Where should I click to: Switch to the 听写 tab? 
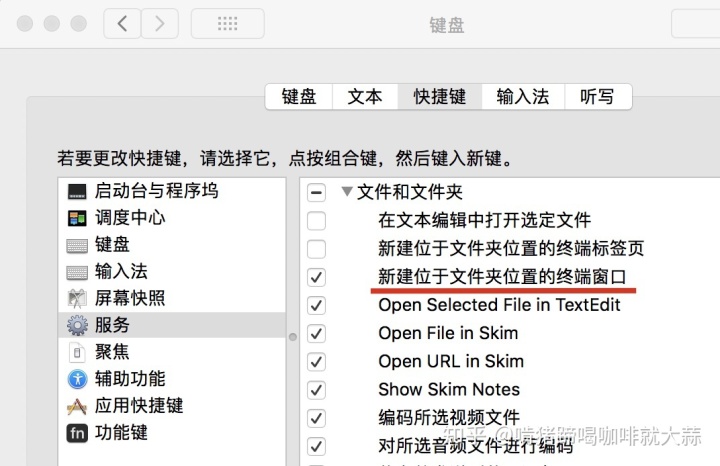pos(598,97)
